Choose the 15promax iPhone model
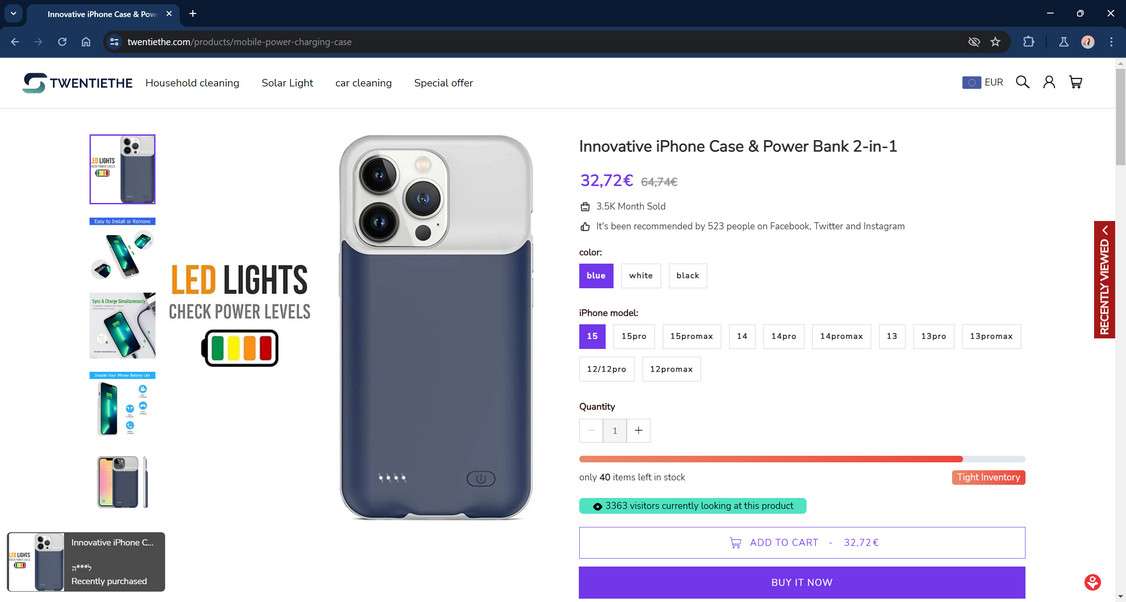Viewport: 1126px width, 602px height. (691, 337)
